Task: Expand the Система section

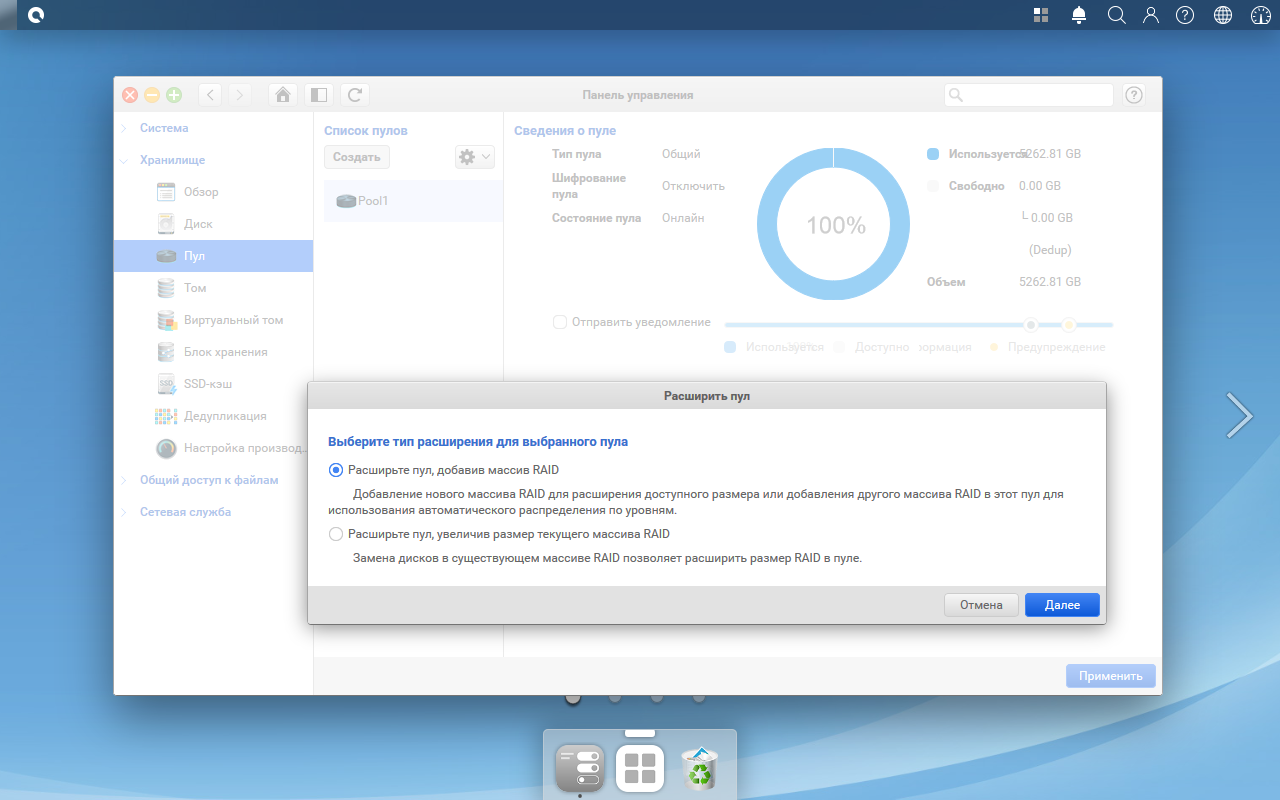Action: tap(164, 128)
